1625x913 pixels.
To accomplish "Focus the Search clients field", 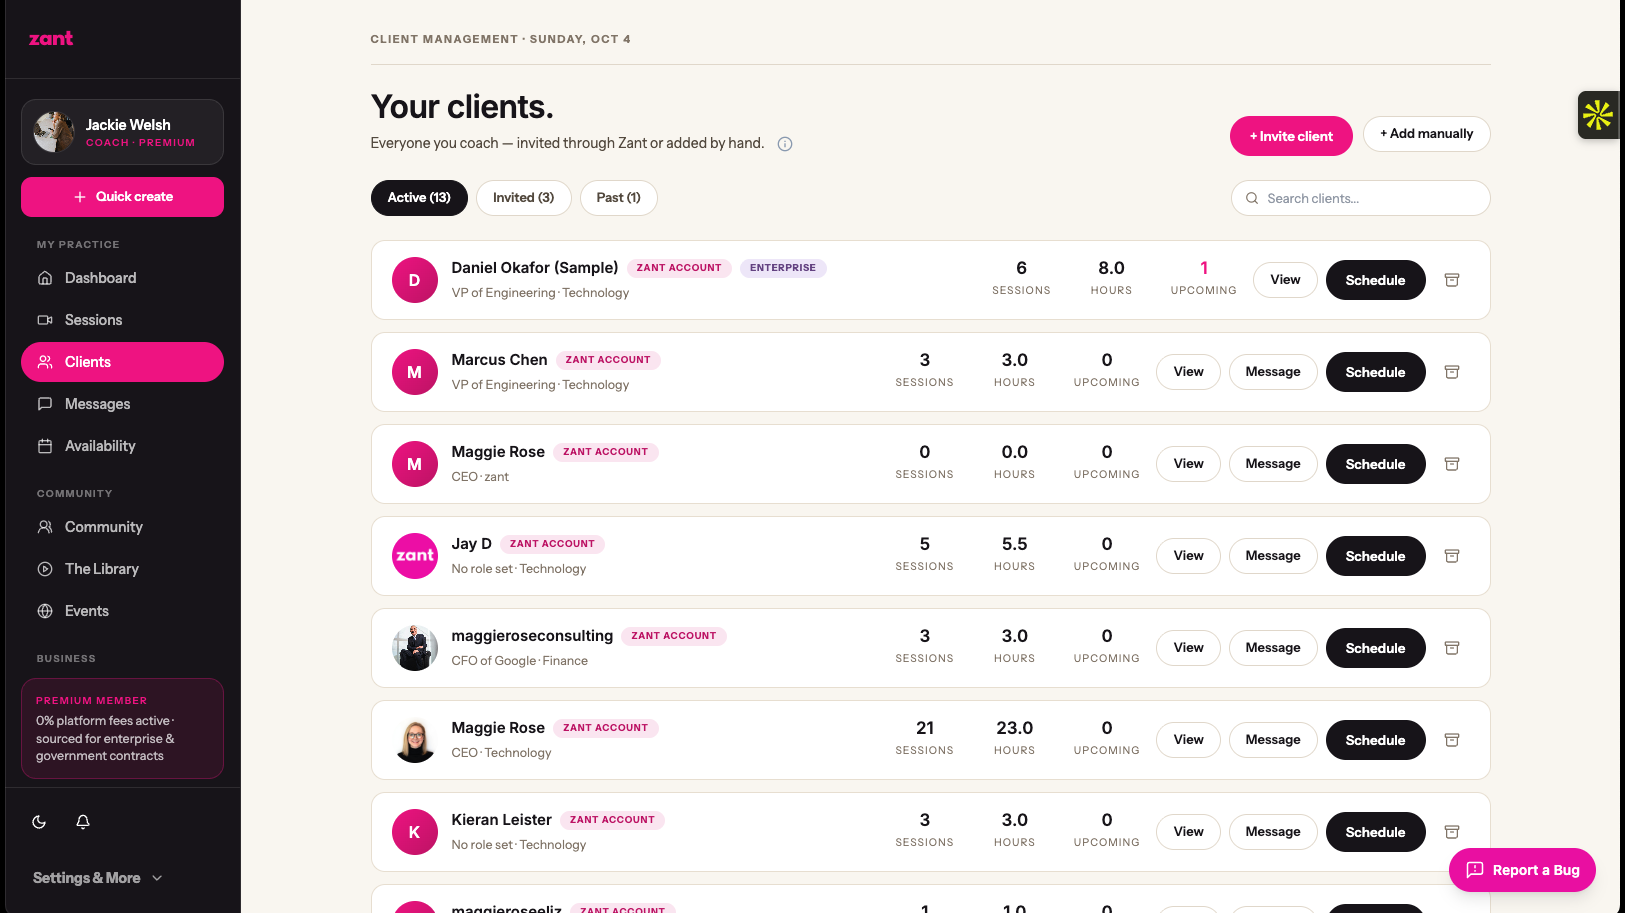I will click(x=1360, y=198).
